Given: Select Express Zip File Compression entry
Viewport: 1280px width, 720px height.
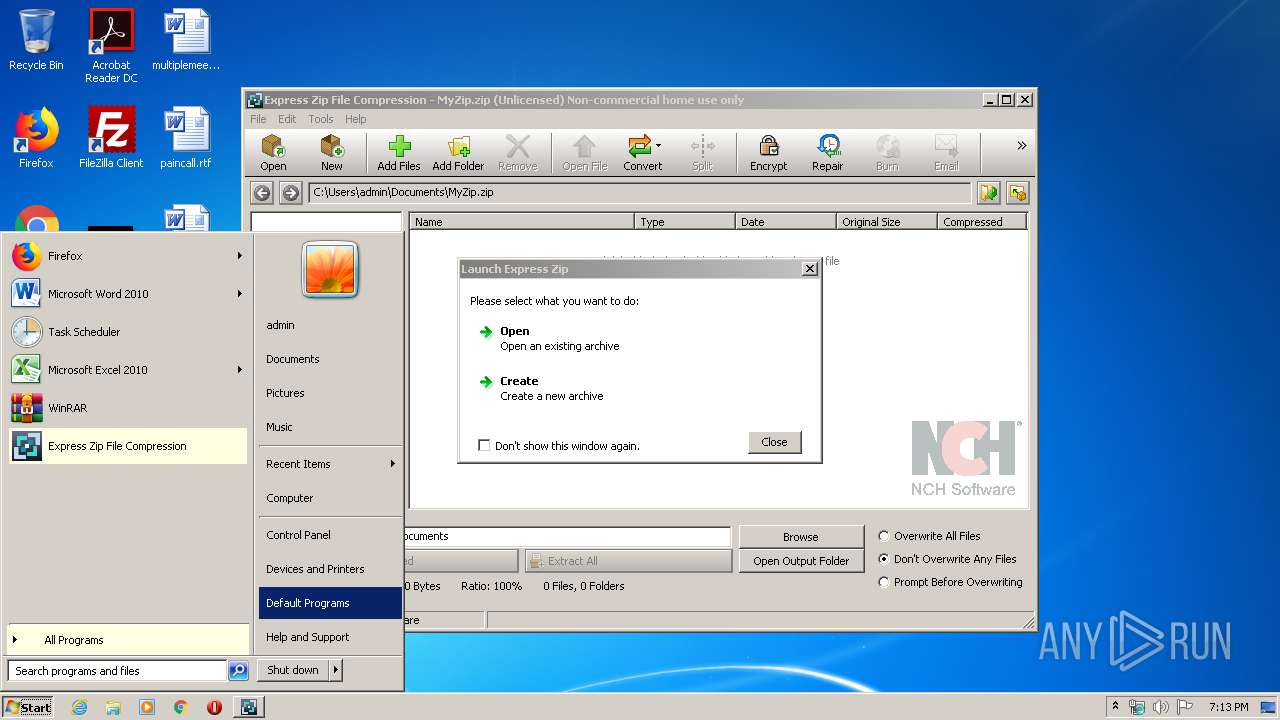Looking at the screenshot, I should pos(127,446).
